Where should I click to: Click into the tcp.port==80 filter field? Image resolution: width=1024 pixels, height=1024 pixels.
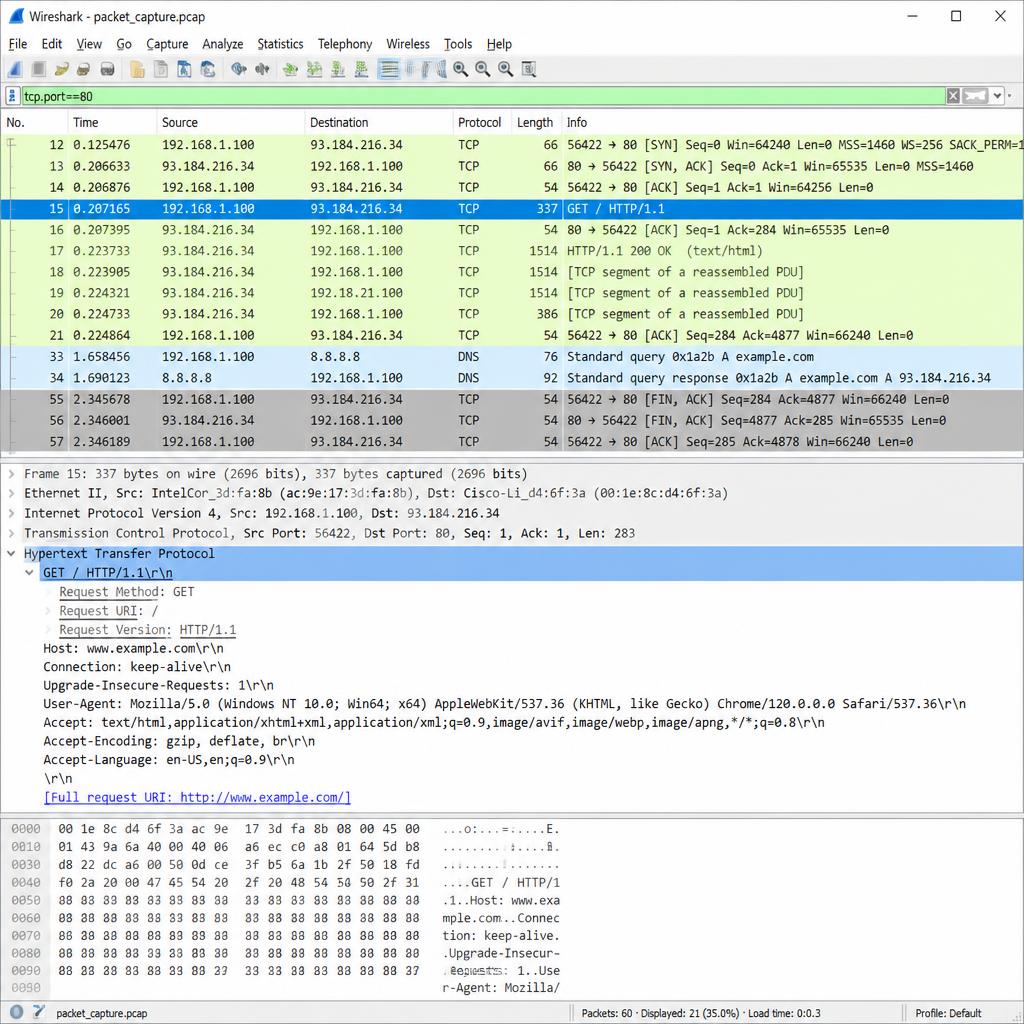click(483, 96)
